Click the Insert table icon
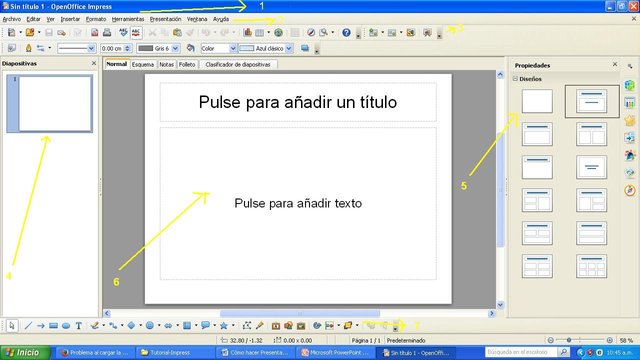The image size is (640, 360). [x=260, y=32]
